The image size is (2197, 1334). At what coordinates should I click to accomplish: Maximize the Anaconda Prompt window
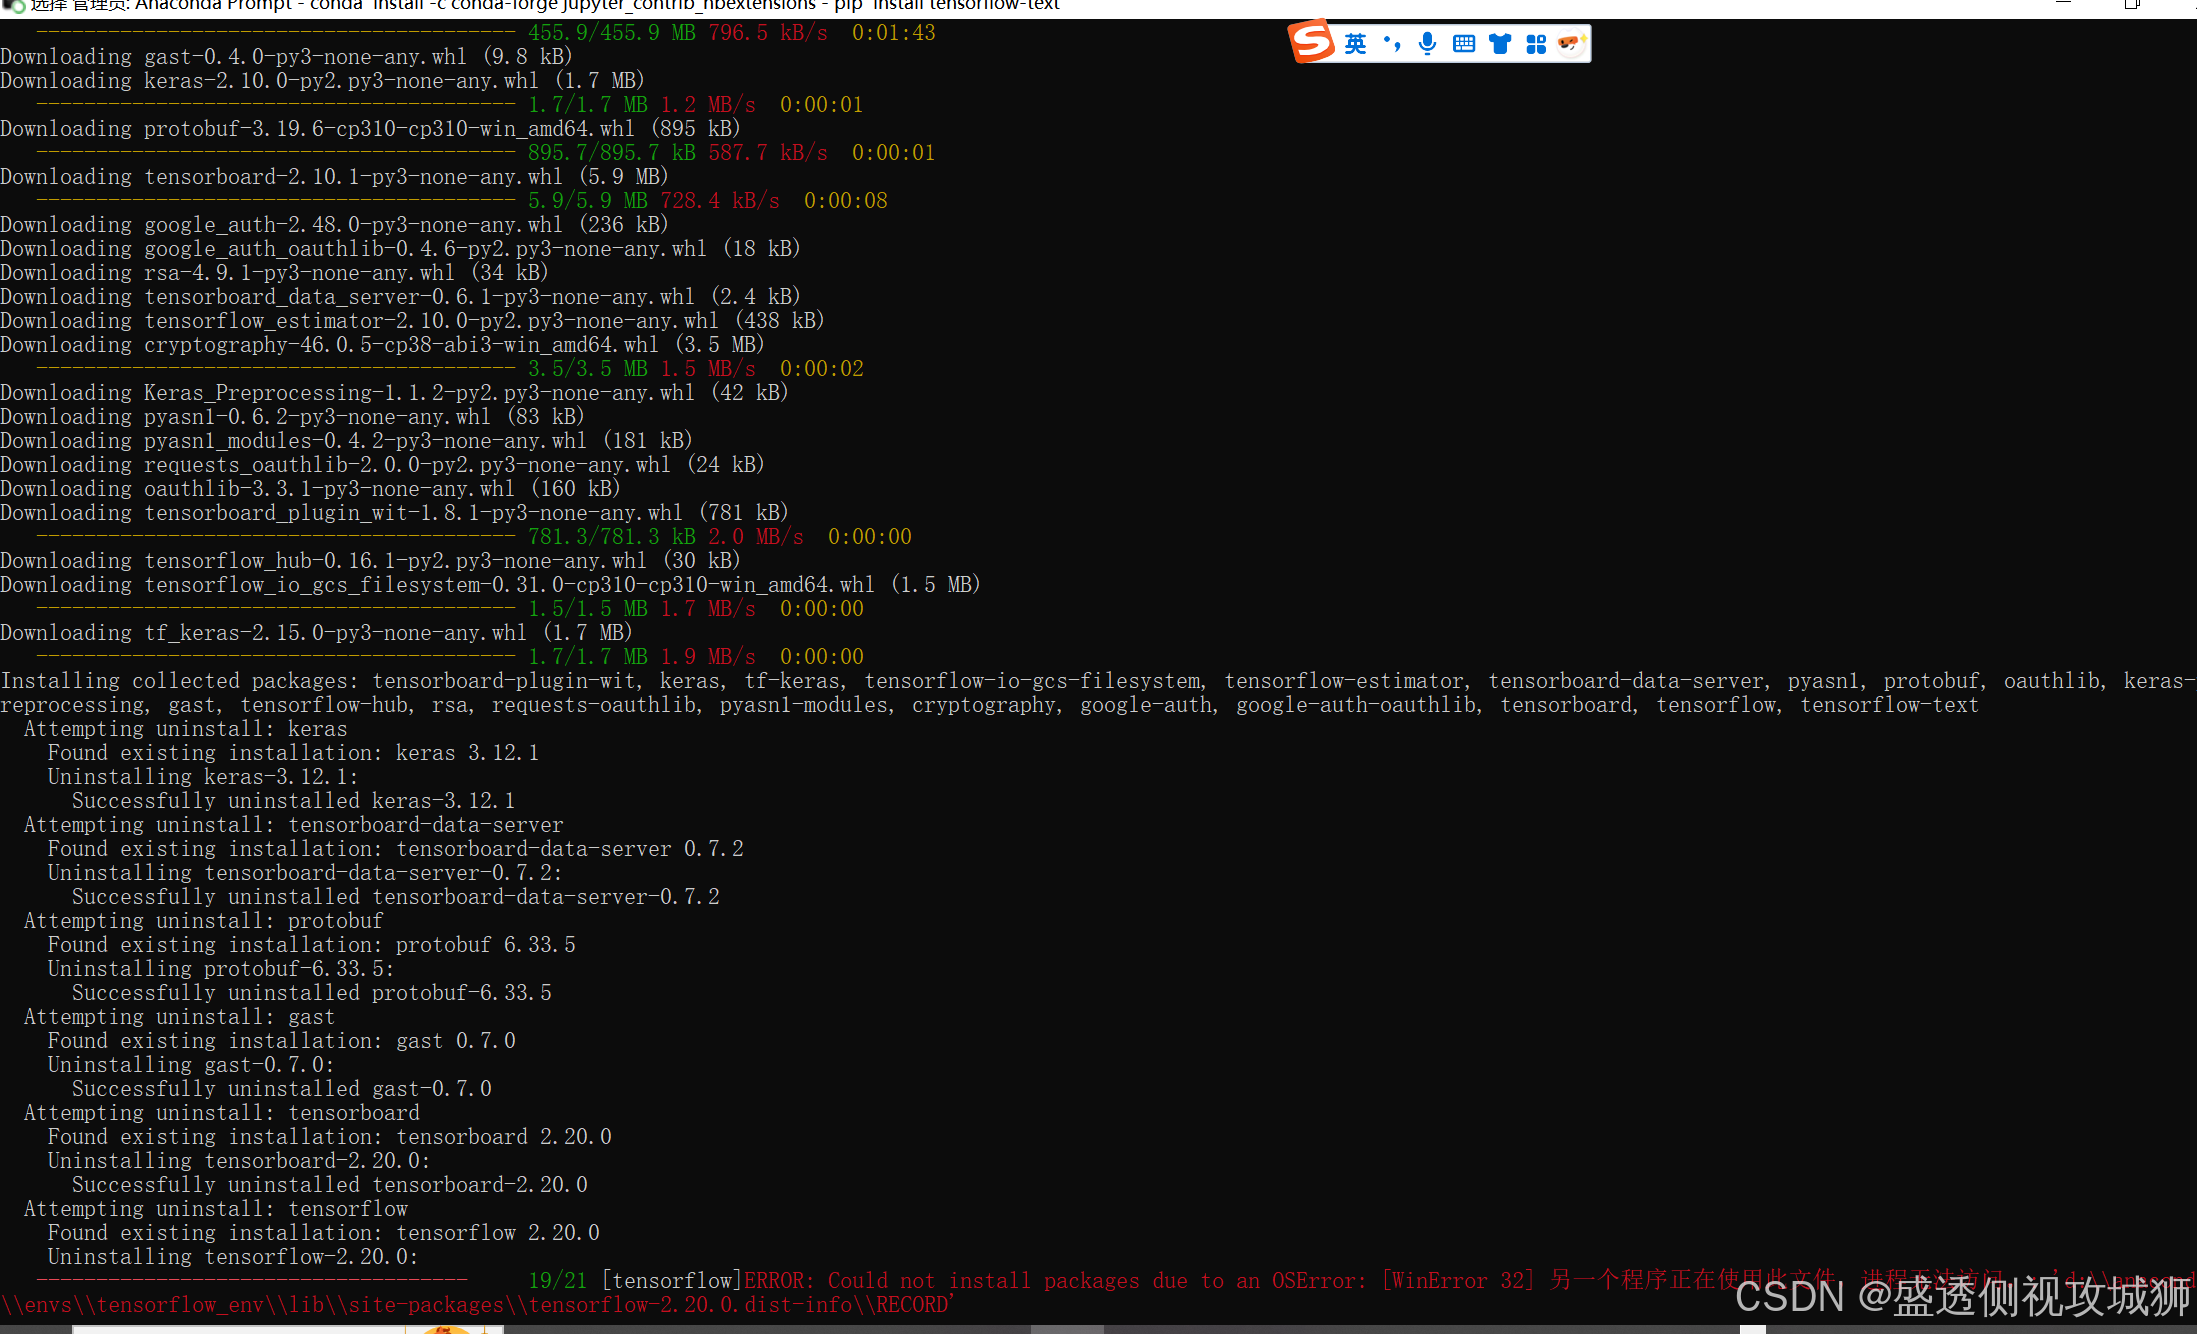click(x=2131, y=4)
